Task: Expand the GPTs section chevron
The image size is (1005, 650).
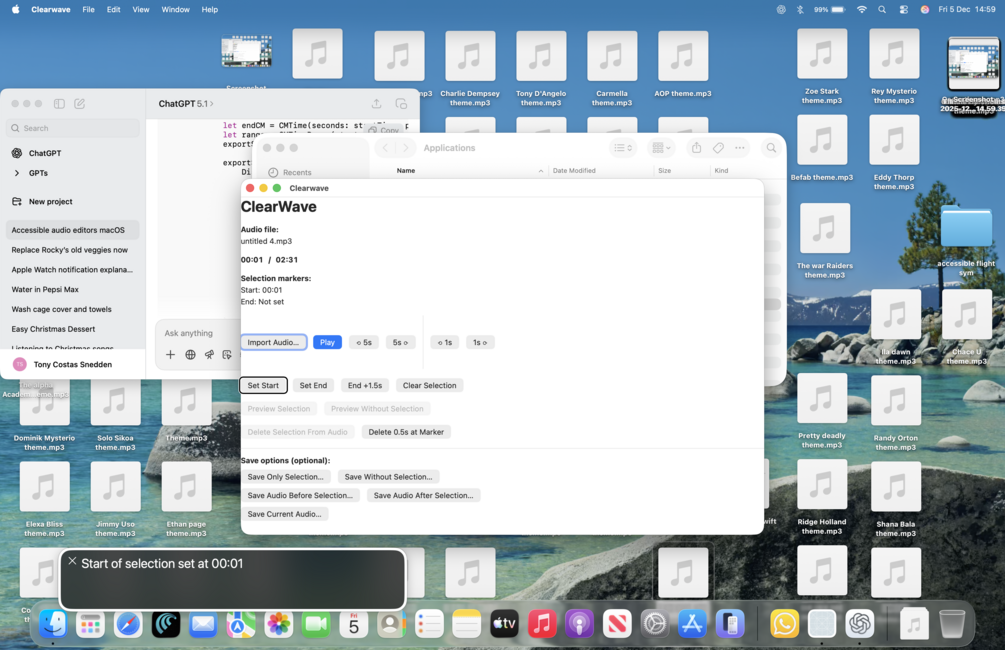Action: click(x=17, y=173)
